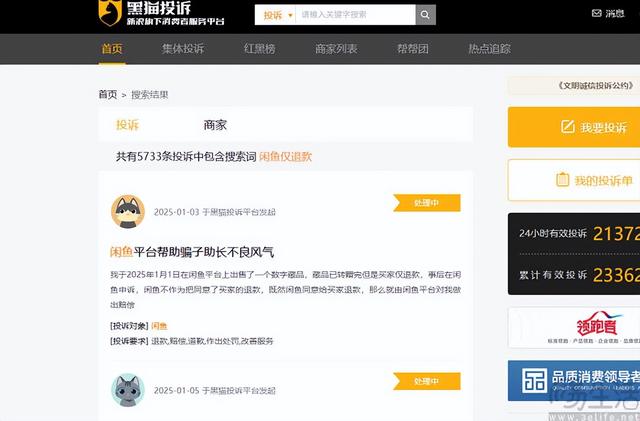Open the 消息 envelope icon
The image size is (640, 421).
tap(595, 14)
